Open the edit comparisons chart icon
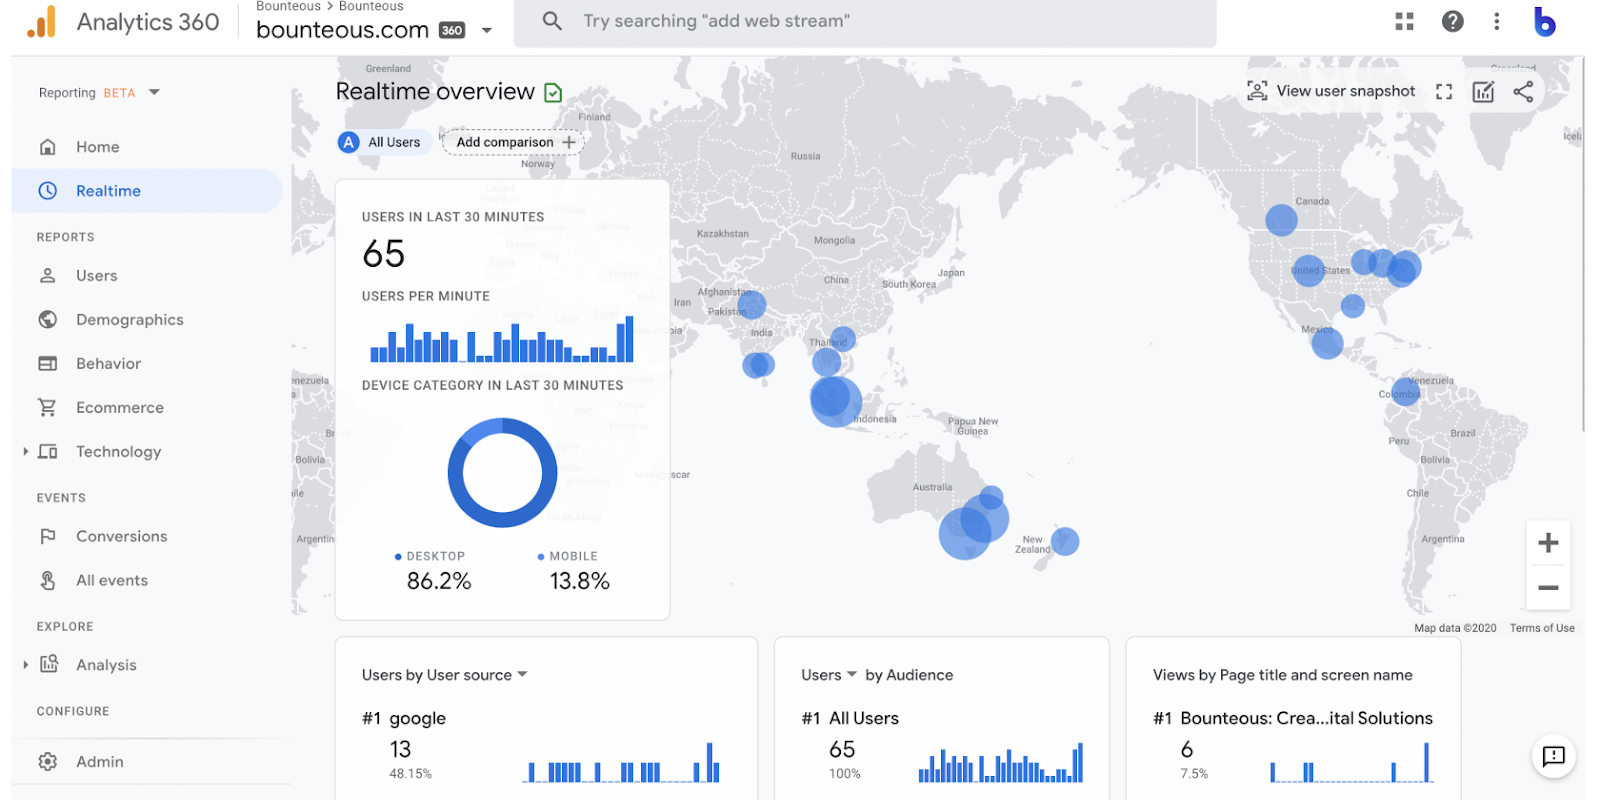1600x800 pixels. [1484, 92]
